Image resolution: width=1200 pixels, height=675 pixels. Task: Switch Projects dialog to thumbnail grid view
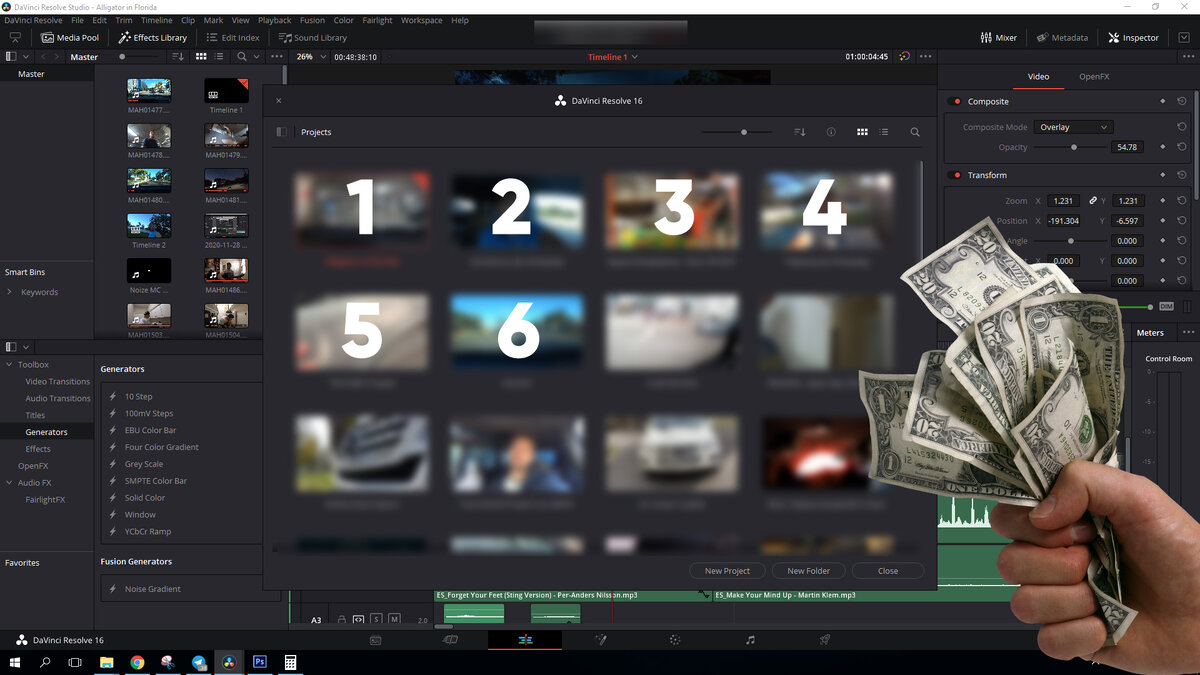tap(862, 132)
